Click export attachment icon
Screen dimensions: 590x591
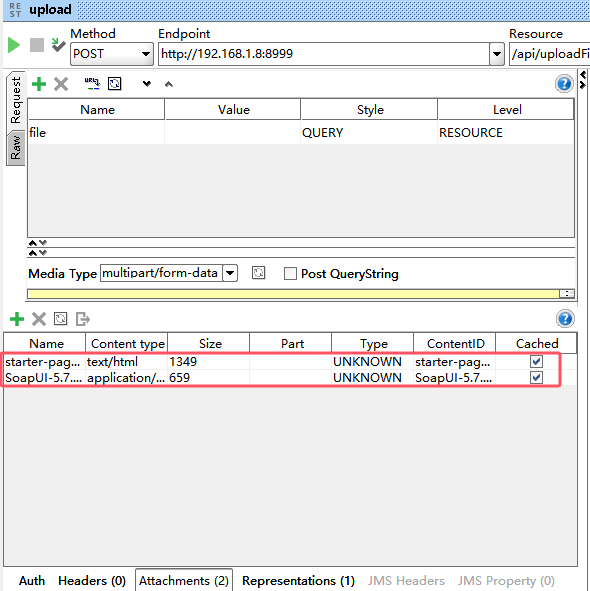[x=83, y=319]
